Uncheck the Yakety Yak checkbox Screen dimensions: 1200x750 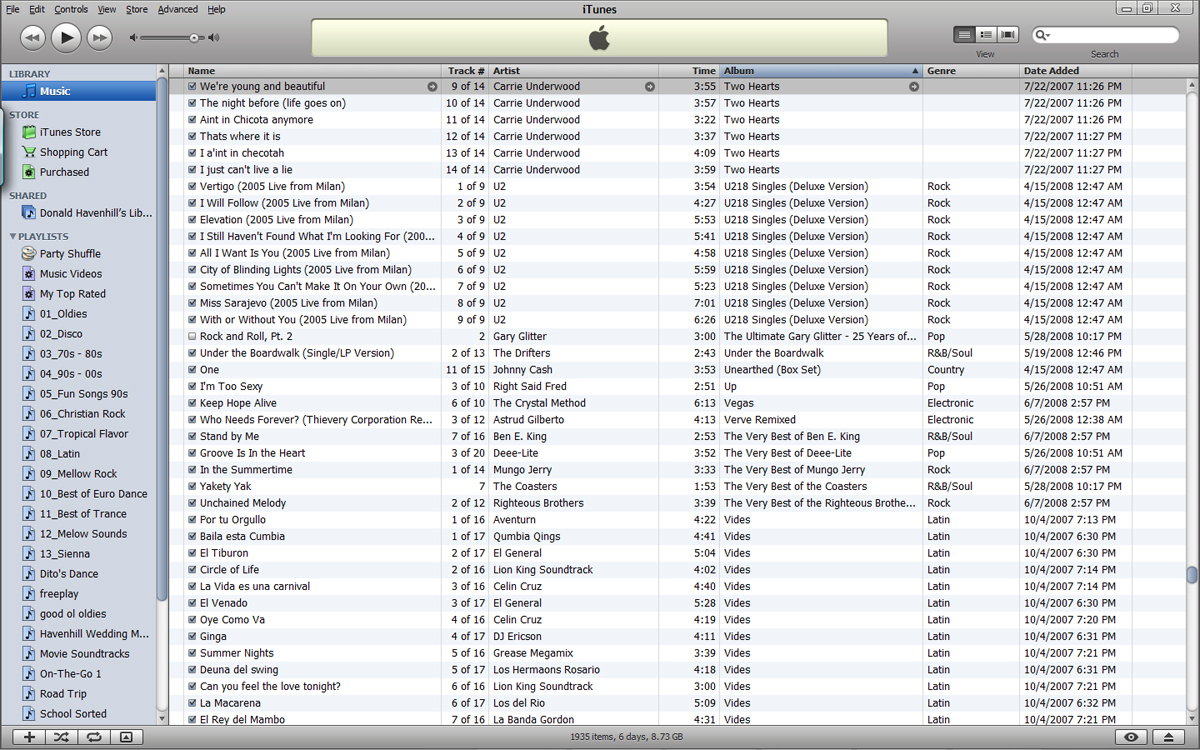point(192,487)
